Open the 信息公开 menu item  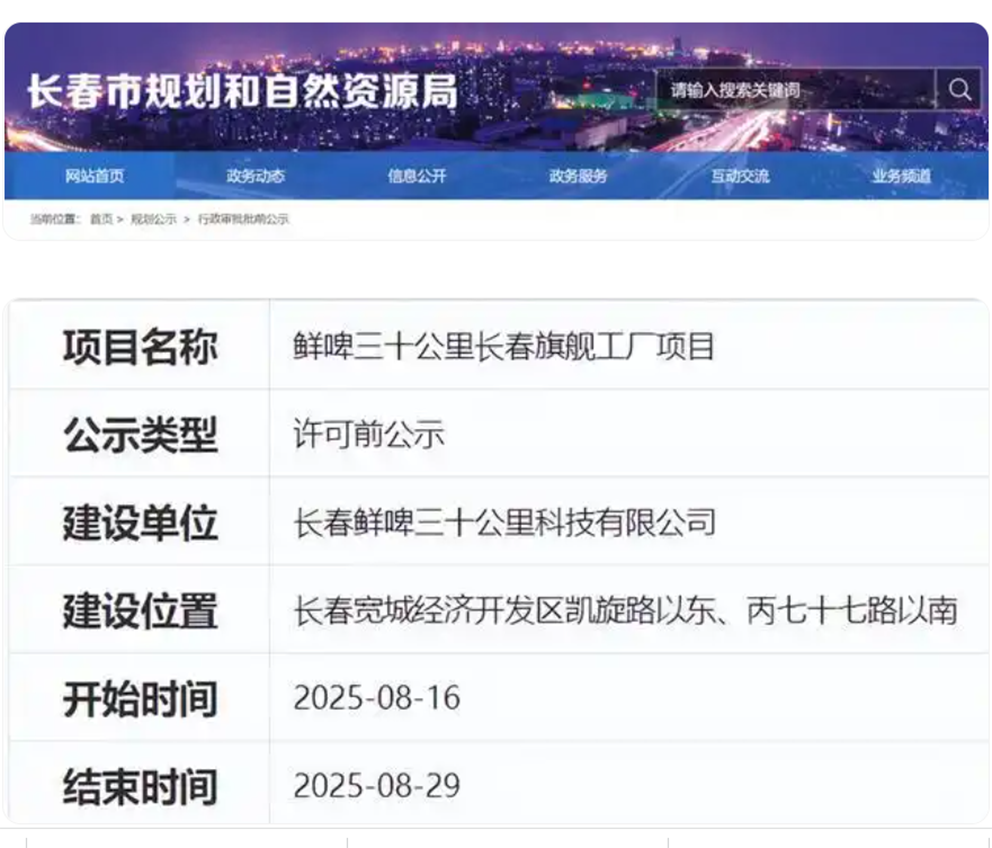point(417,176)
